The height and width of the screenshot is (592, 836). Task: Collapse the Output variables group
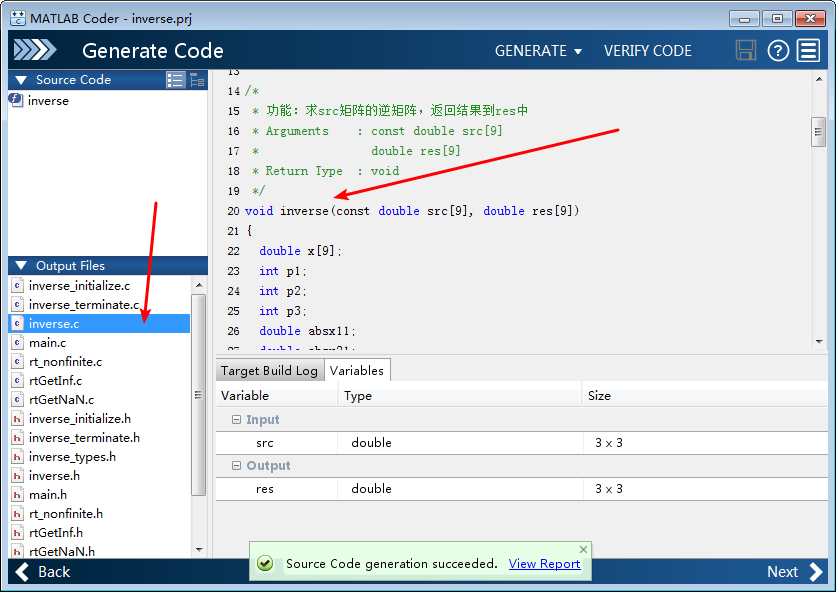pos(236,466)
